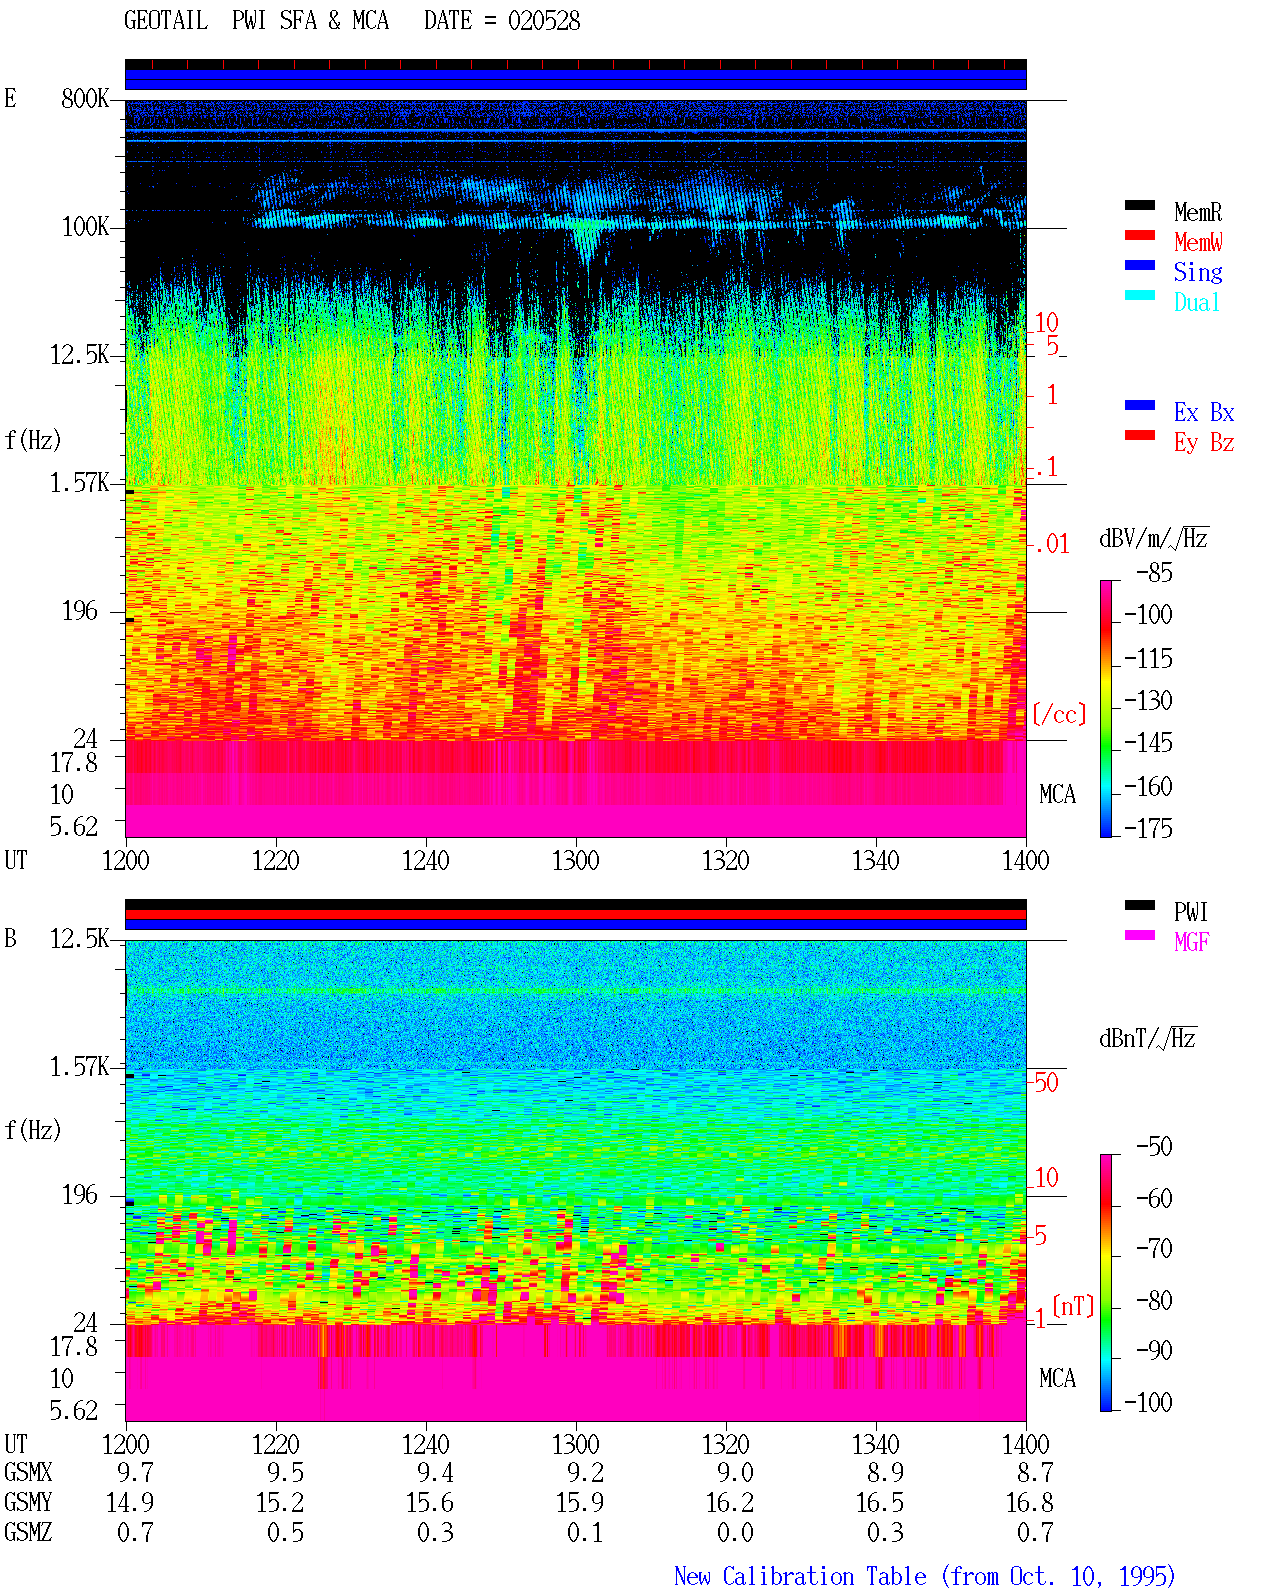Click the cyan Dual legend swatch
The height and width of the screenshot is (1593, 1280).
[1140, 295]
